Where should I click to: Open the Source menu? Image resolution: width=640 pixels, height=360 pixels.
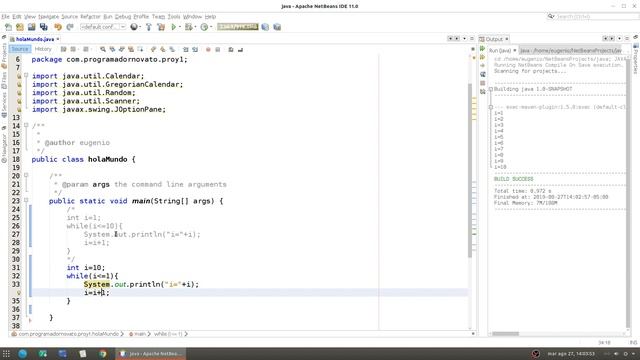(x=69, y=17)
